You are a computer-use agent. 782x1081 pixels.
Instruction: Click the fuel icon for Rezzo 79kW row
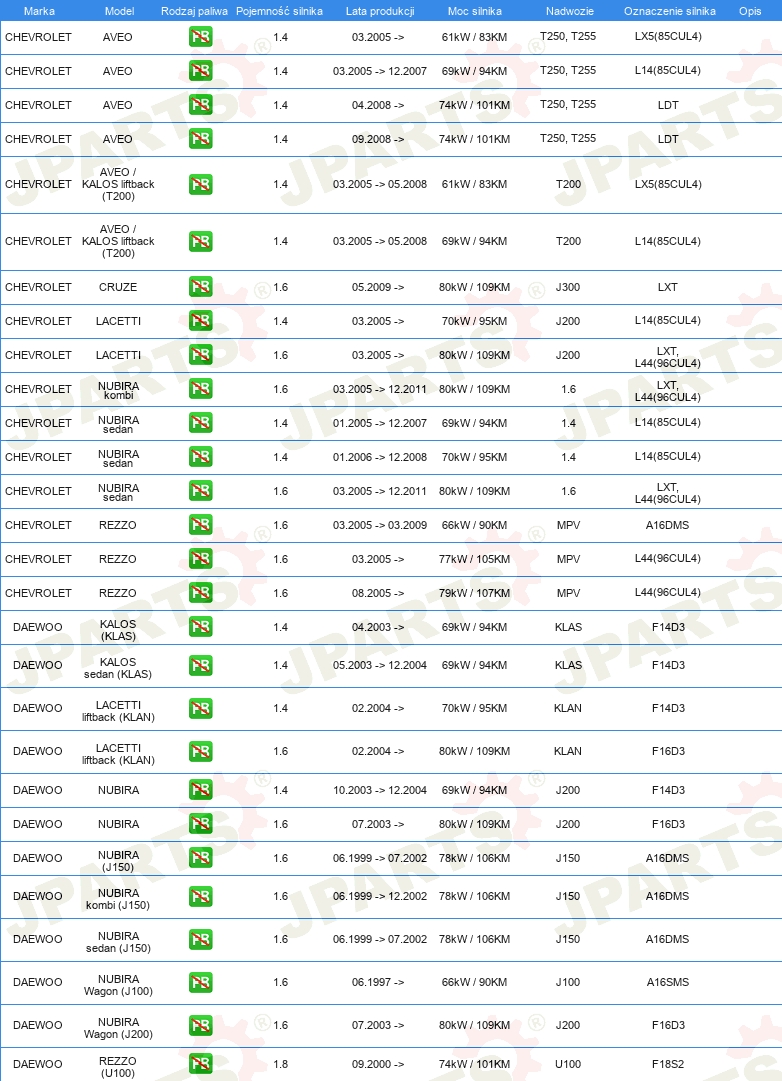pos(201,593)
